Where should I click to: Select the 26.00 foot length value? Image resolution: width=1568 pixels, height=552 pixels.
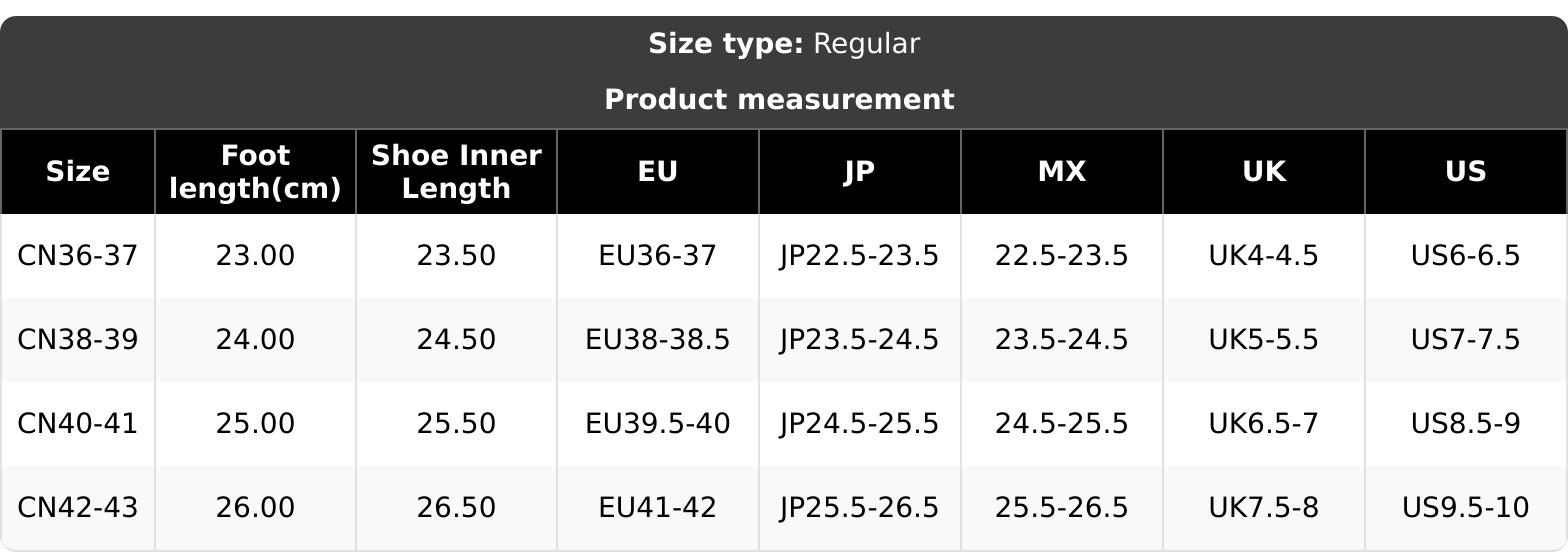(x=255, y=508)
